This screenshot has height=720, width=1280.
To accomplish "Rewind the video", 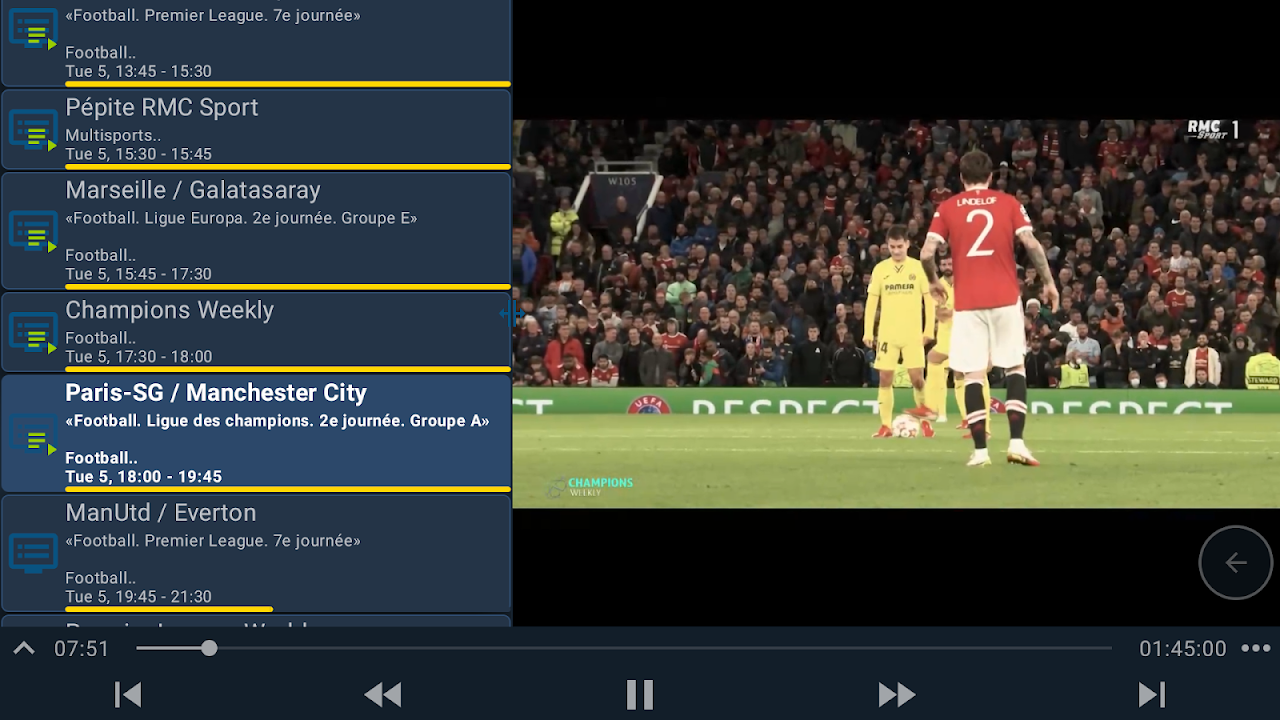I will tap(383, 694).
